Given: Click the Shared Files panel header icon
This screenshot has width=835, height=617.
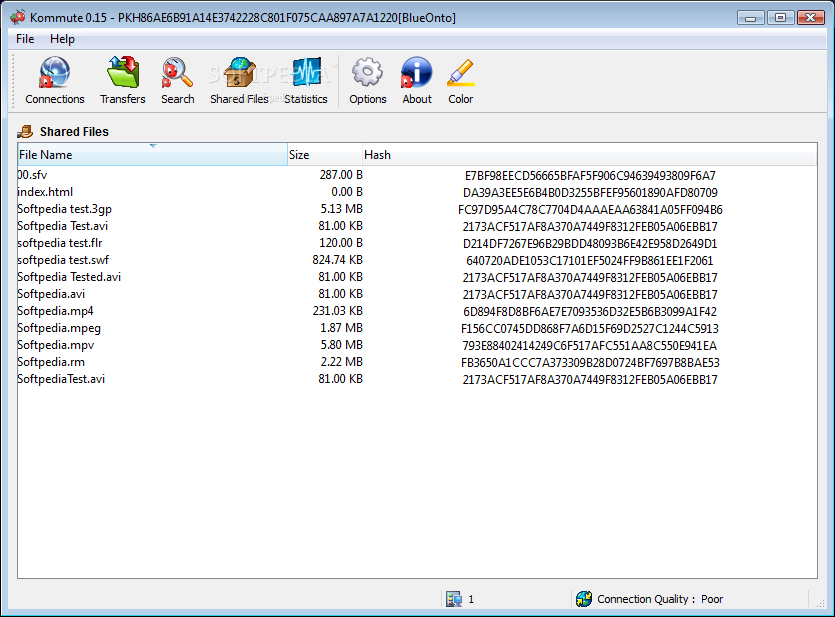Looking at the screenshot, I should click(x=25, y=131).
